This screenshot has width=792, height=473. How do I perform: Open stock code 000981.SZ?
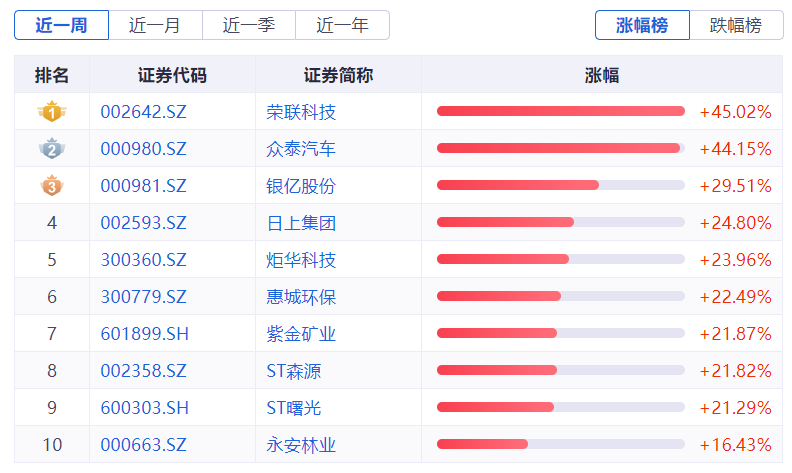coord(143,186)
